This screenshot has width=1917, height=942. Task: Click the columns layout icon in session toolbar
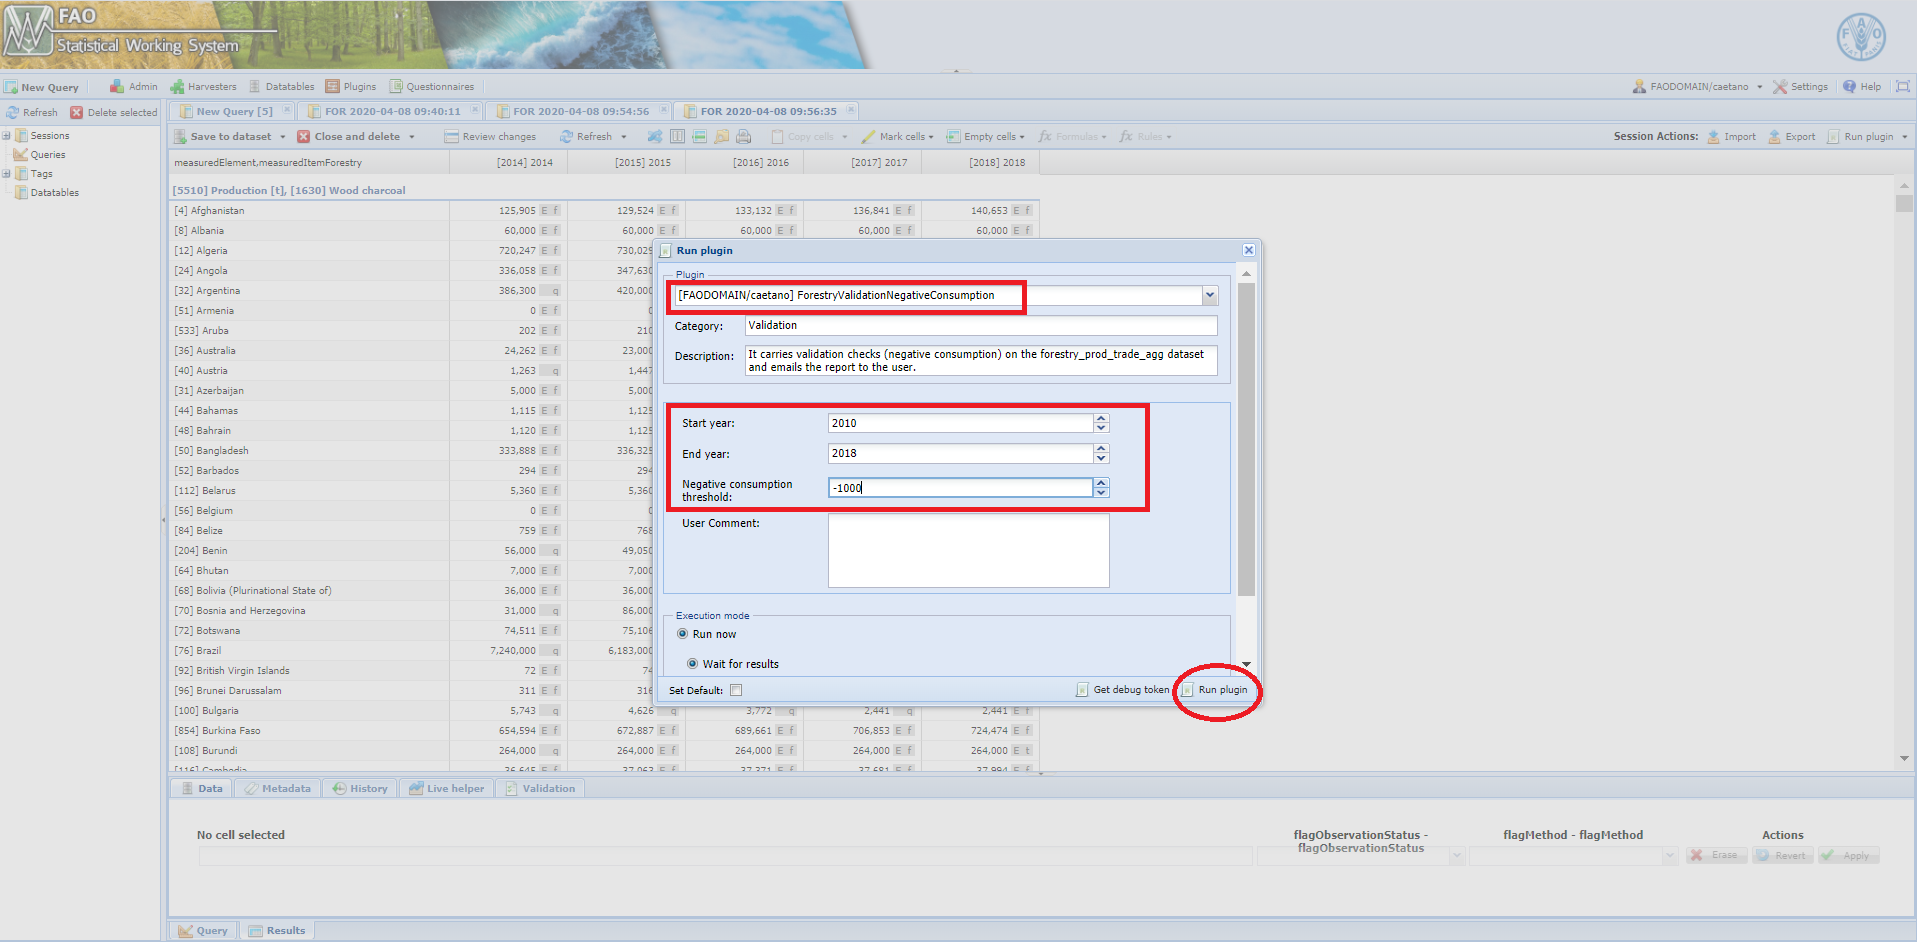[677, 136]
